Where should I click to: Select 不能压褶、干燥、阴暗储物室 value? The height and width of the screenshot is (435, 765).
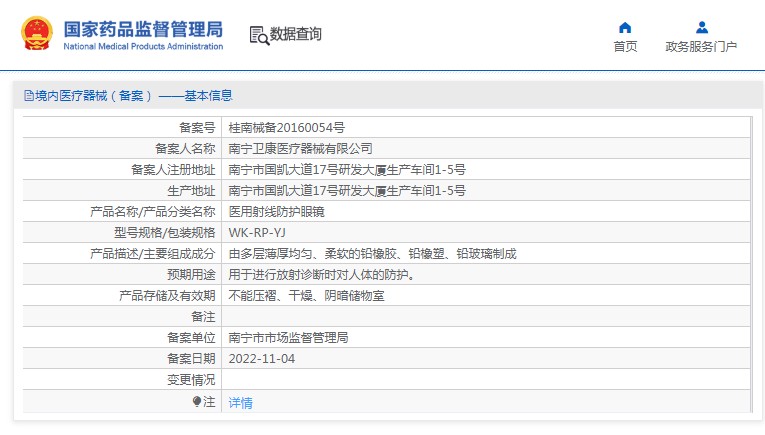(306, 296)
